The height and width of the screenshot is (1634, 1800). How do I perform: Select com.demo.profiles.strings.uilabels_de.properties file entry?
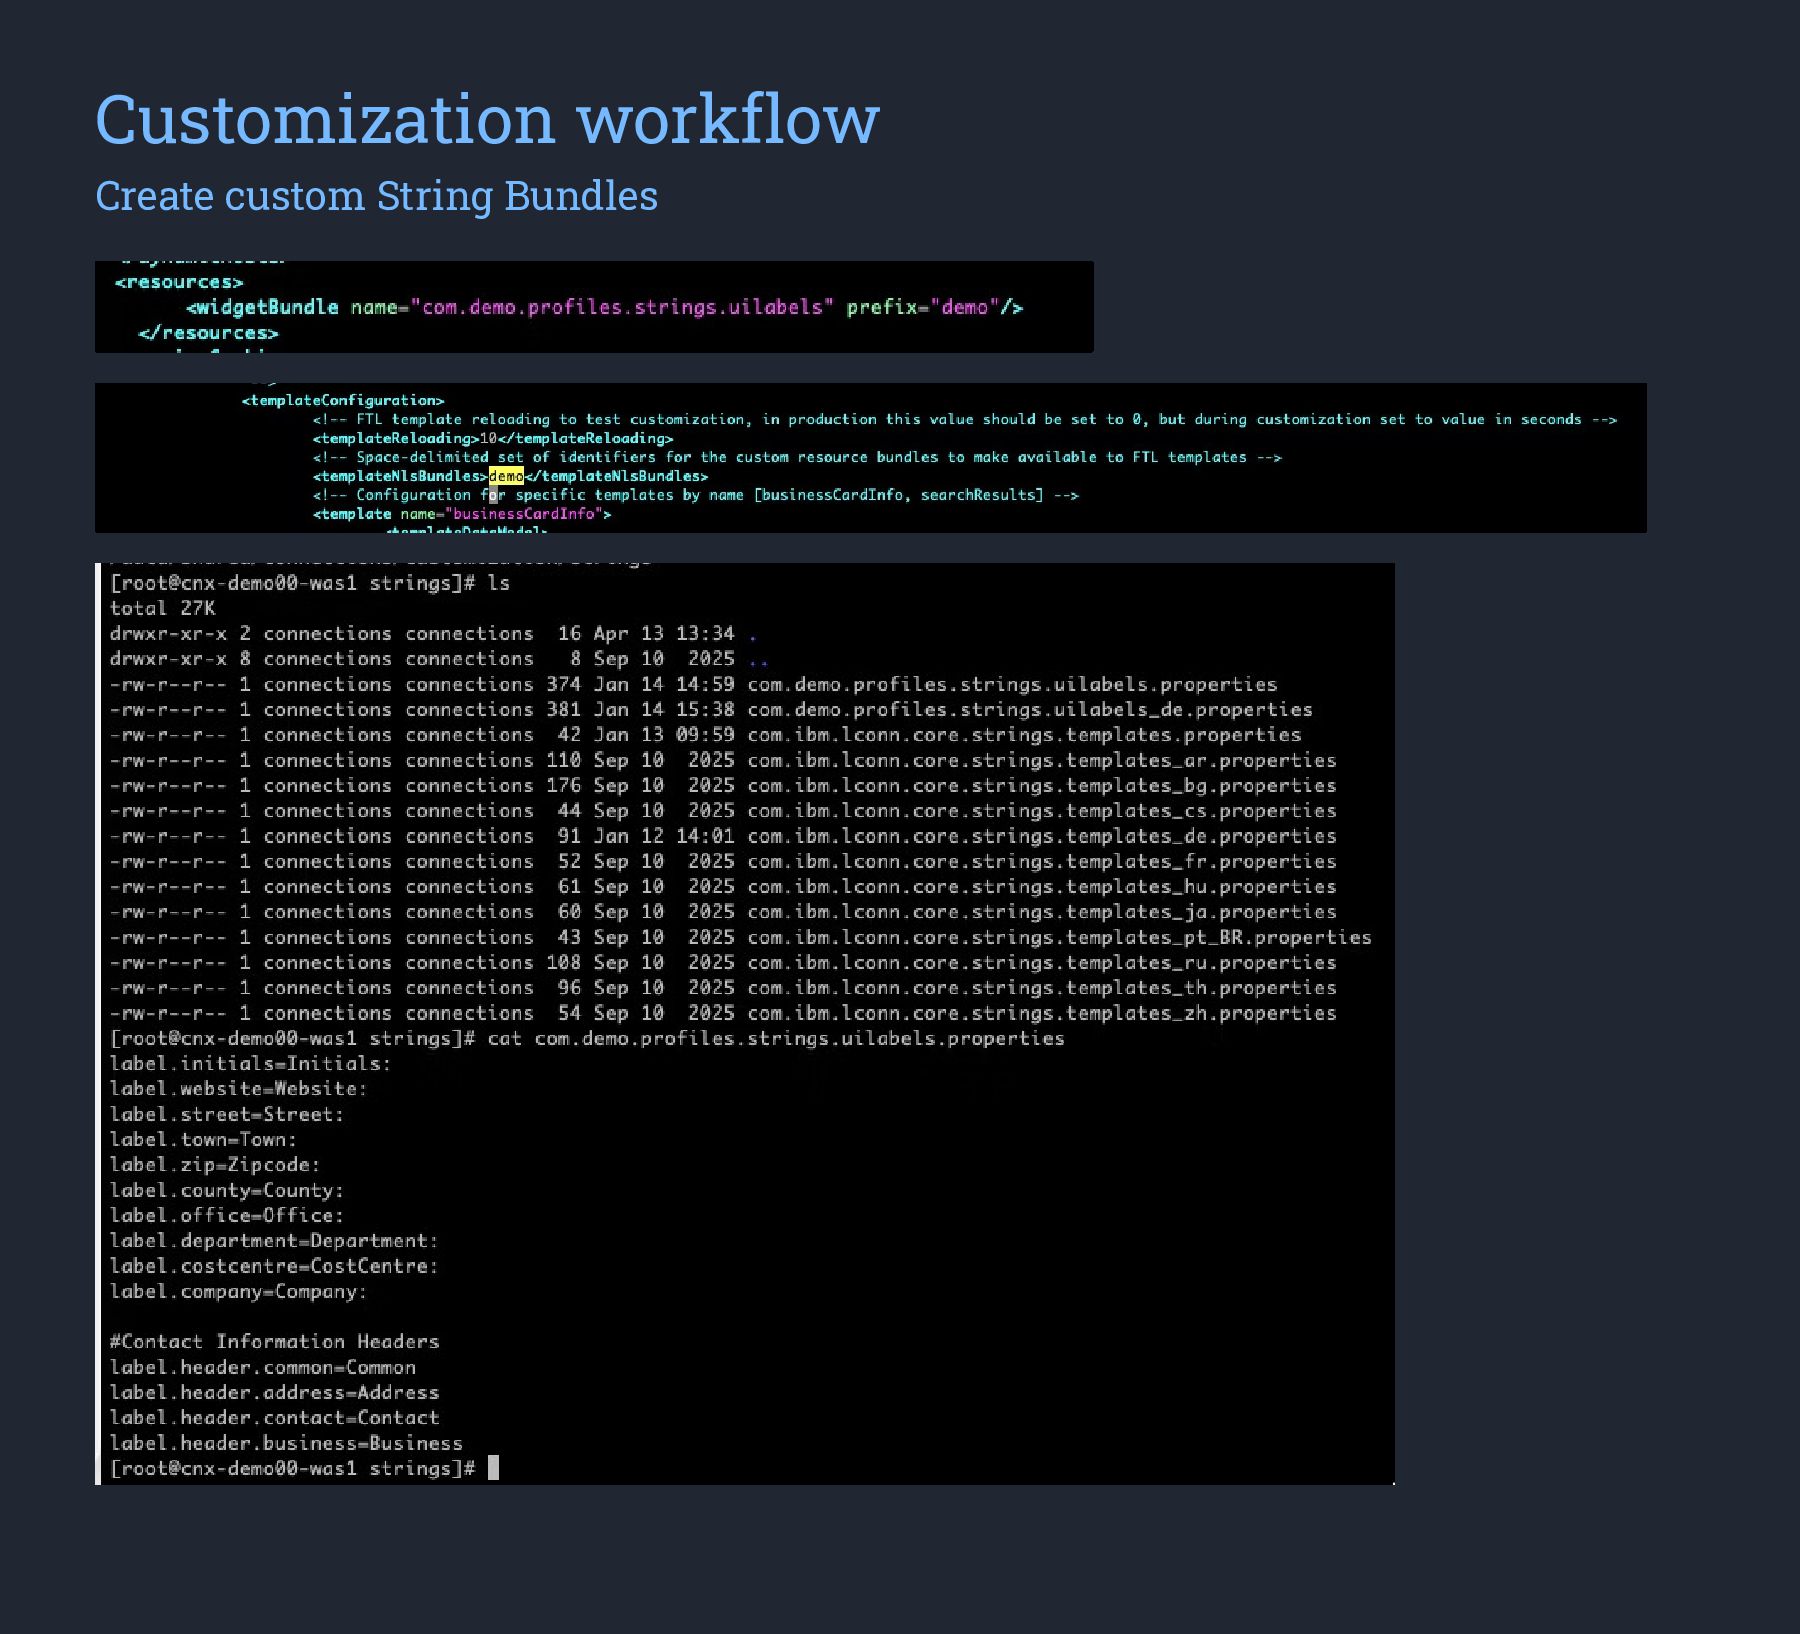(1030, 710)
